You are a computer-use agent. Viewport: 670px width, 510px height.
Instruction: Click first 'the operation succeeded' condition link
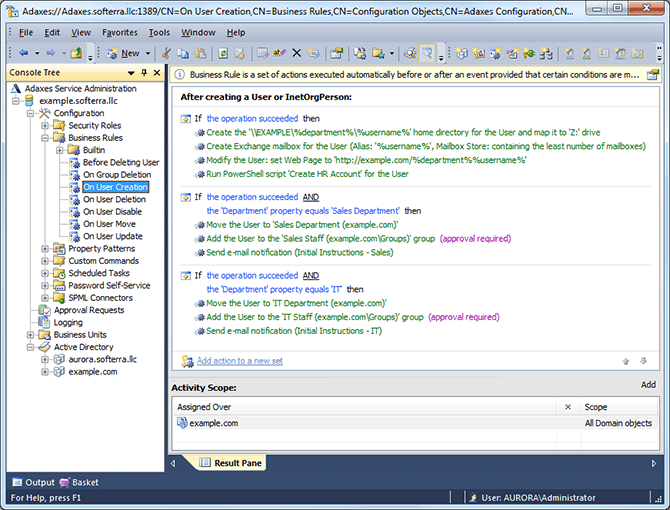(x=252, y=119)
